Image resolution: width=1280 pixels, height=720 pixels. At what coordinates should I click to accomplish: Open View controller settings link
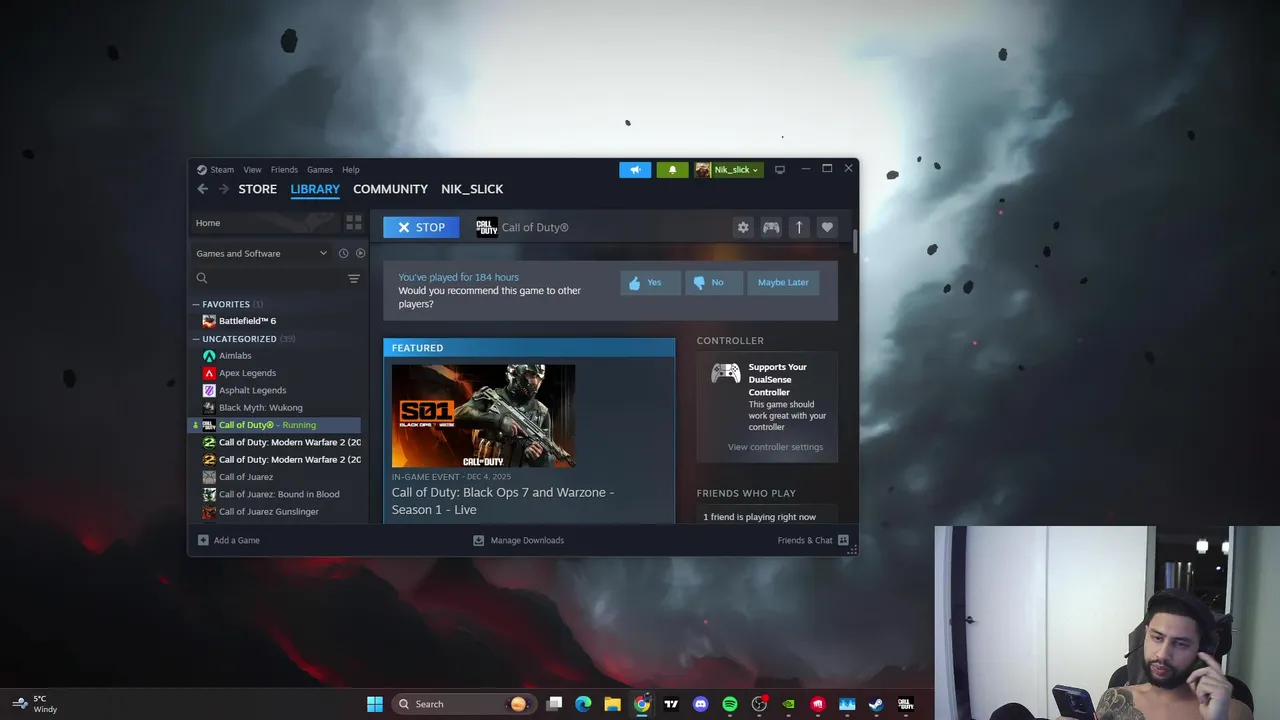775,447
